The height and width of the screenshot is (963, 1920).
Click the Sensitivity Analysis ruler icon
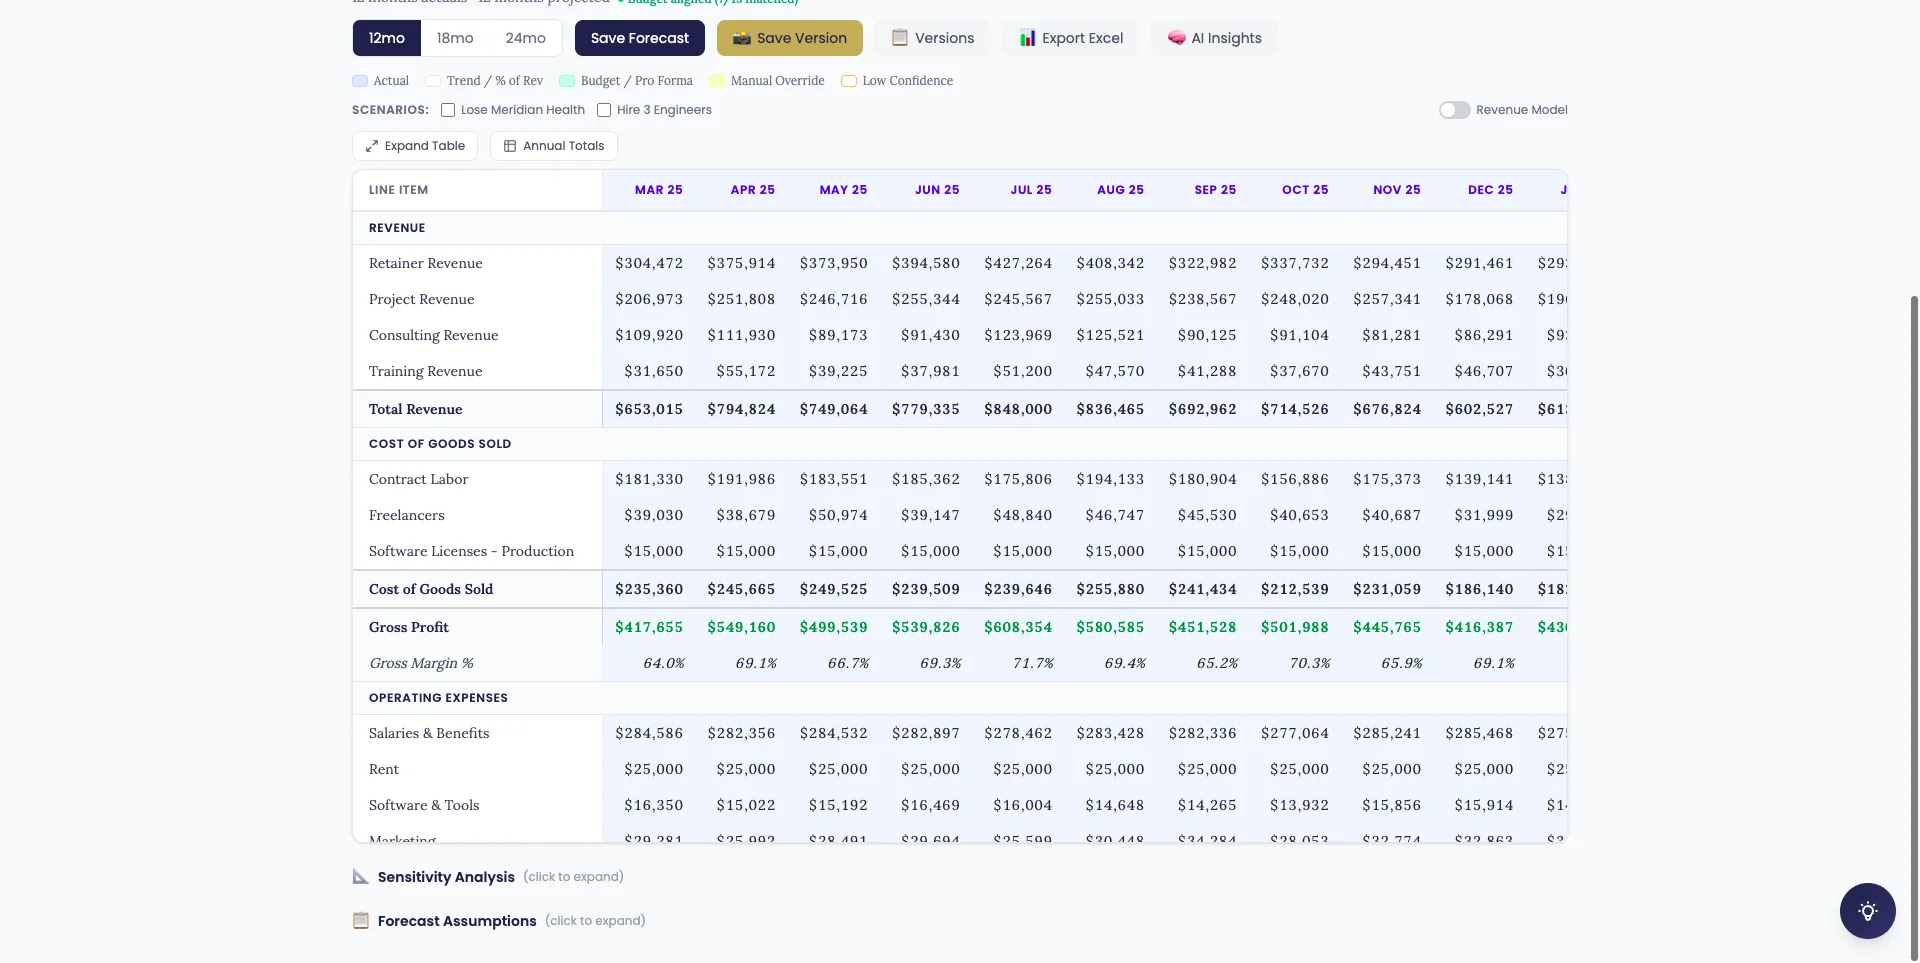[x=361, y=877]
